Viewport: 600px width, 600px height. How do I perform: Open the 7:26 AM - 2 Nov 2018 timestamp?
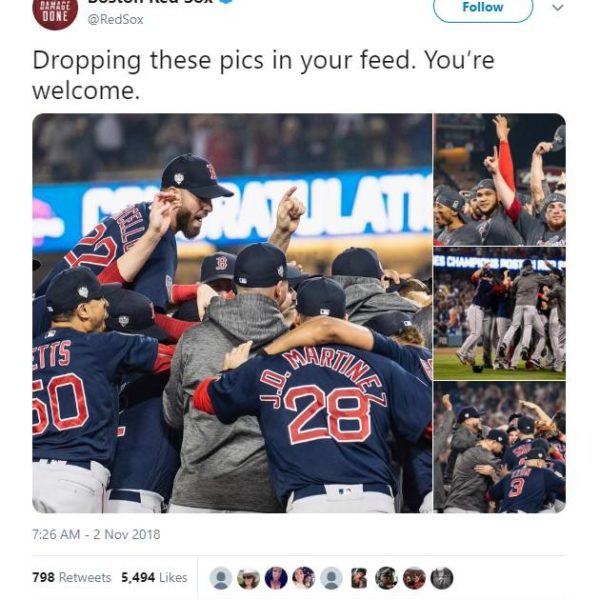point(96,534)
